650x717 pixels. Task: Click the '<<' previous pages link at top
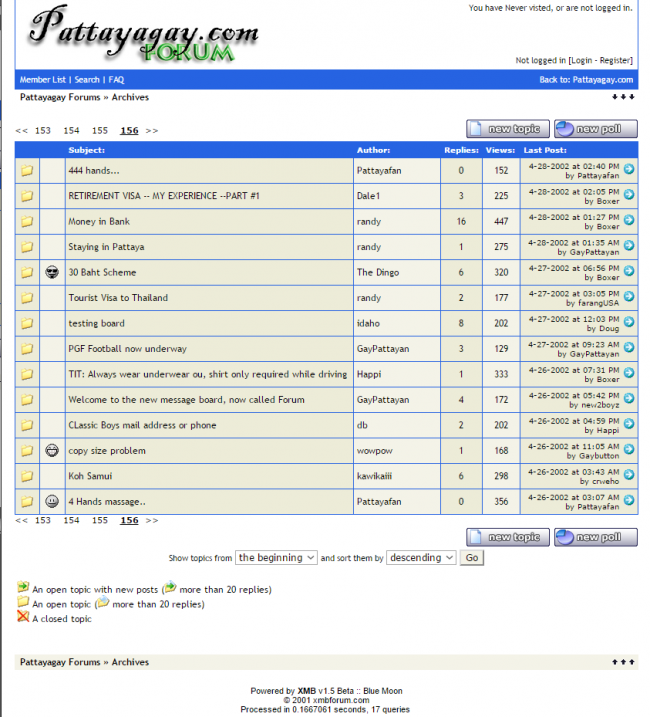click(21, 131)
